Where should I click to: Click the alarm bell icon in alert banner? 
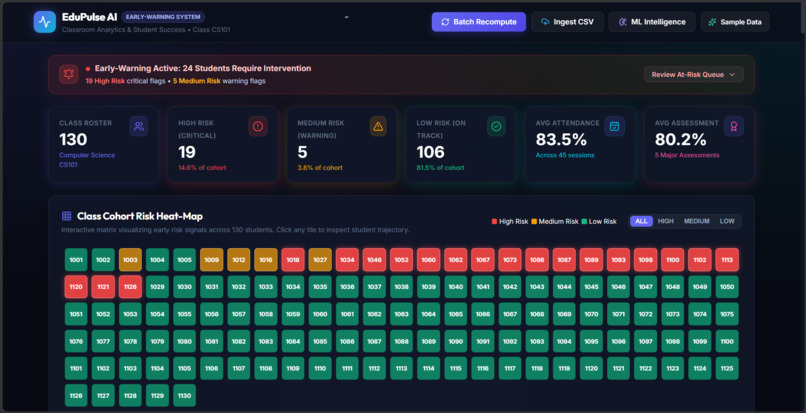69,75
